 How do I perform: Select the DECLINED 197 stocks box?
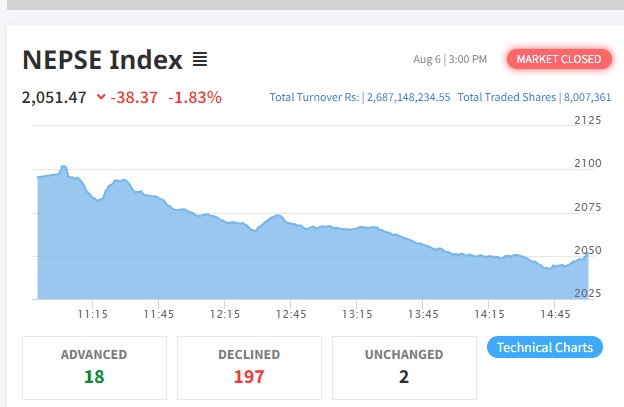(249, 366)
